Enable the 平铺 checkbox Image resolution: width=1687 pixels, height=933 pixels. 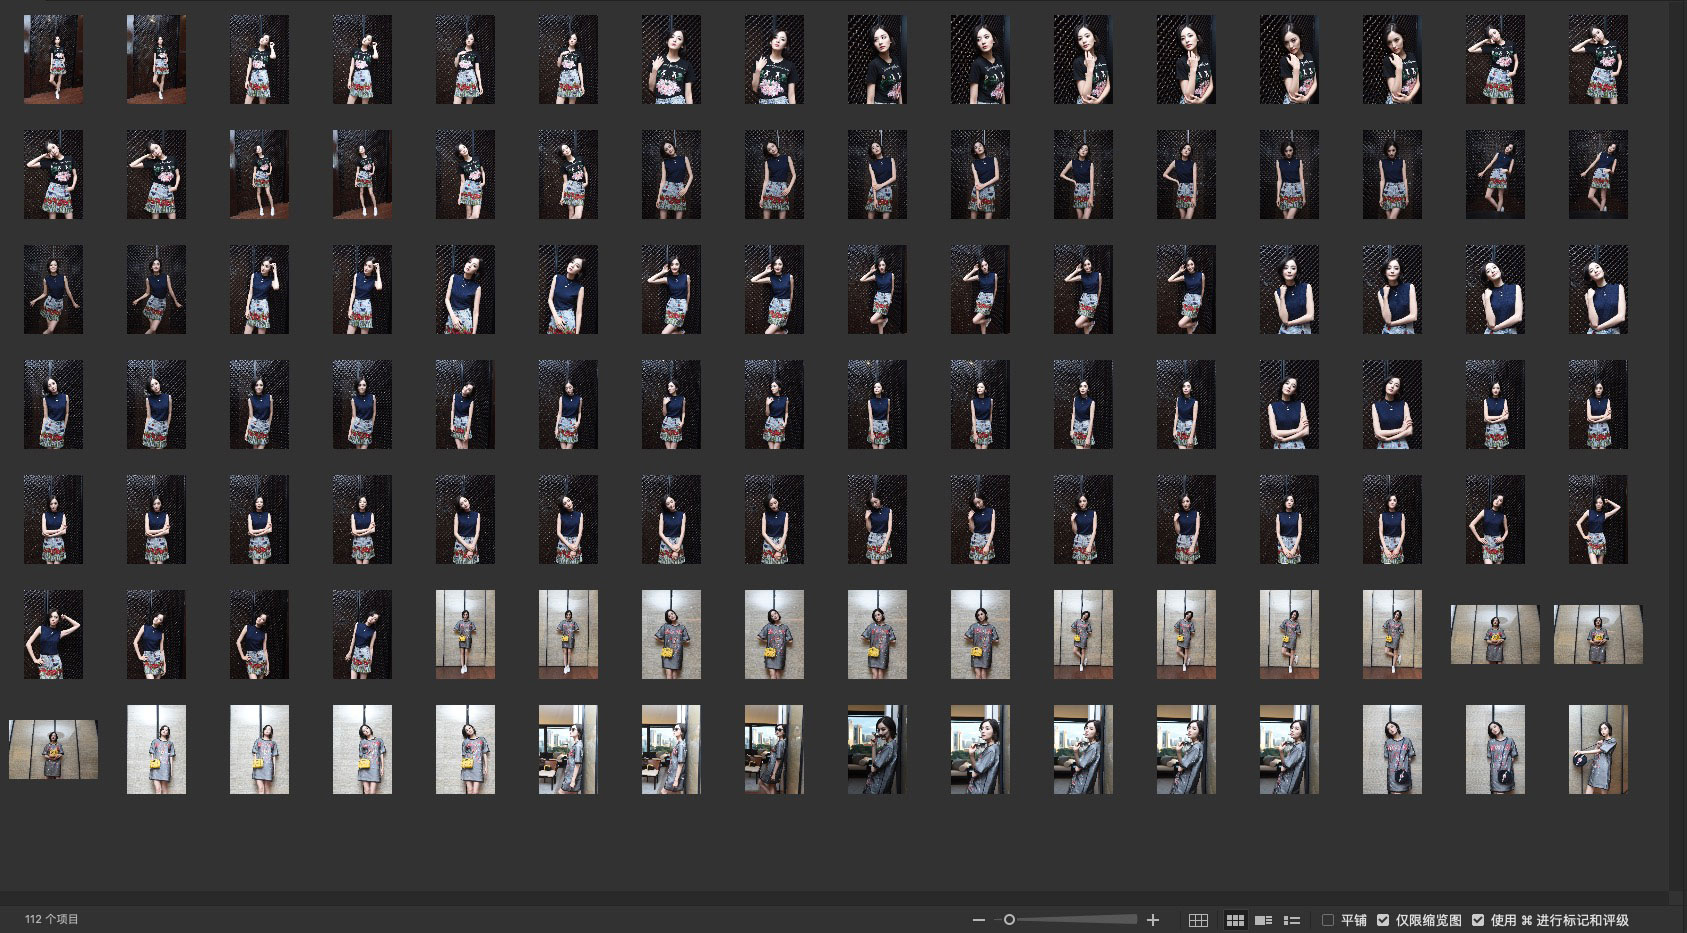[1328, 920]
